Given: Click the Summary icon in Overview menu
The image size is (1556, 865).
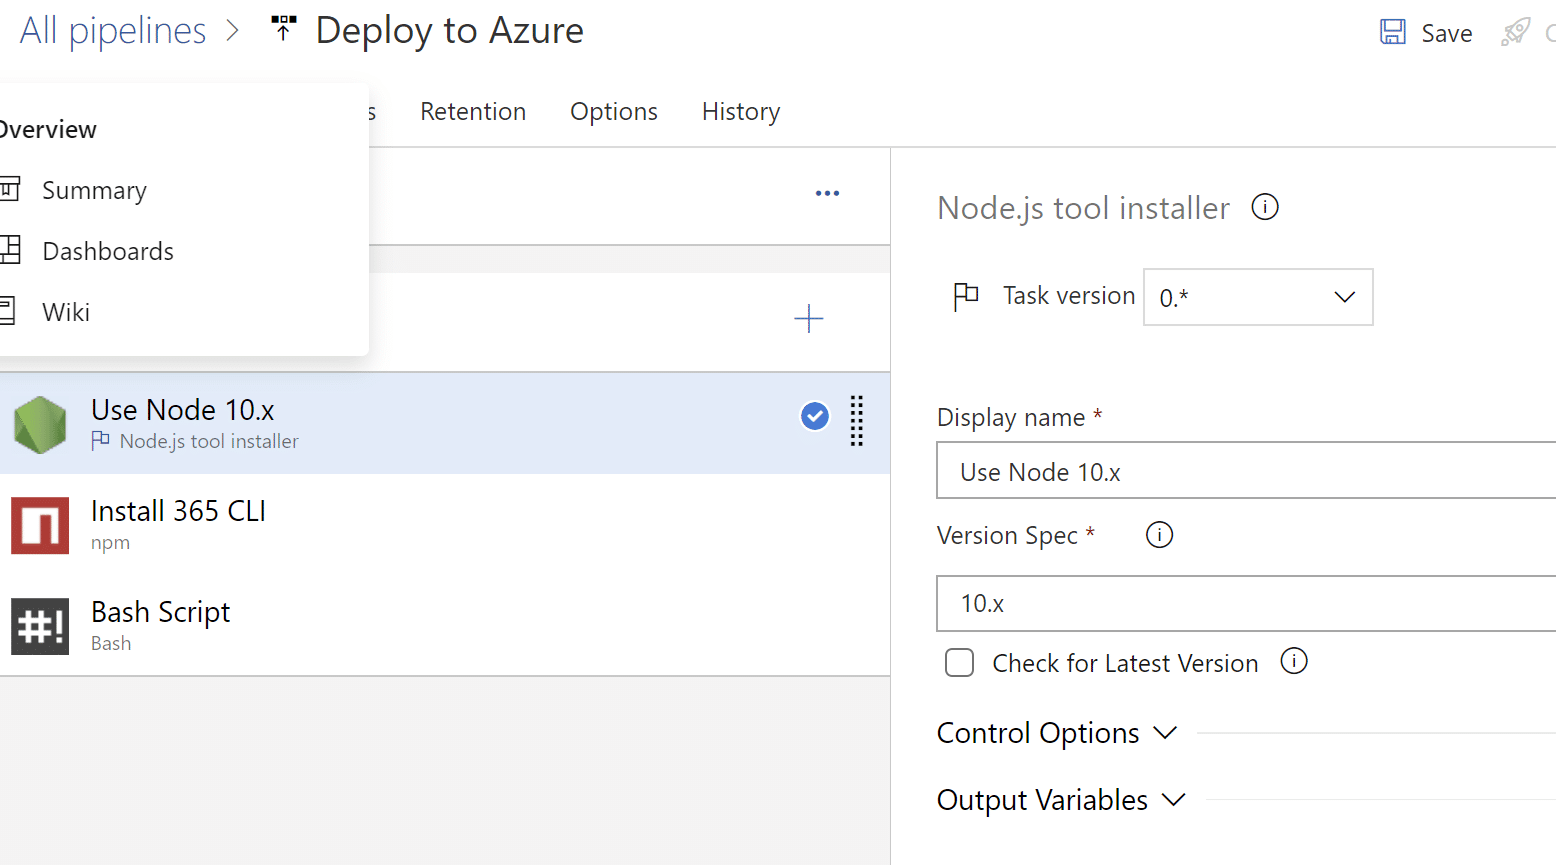Looking at the screenshot, I should [10, 188].
